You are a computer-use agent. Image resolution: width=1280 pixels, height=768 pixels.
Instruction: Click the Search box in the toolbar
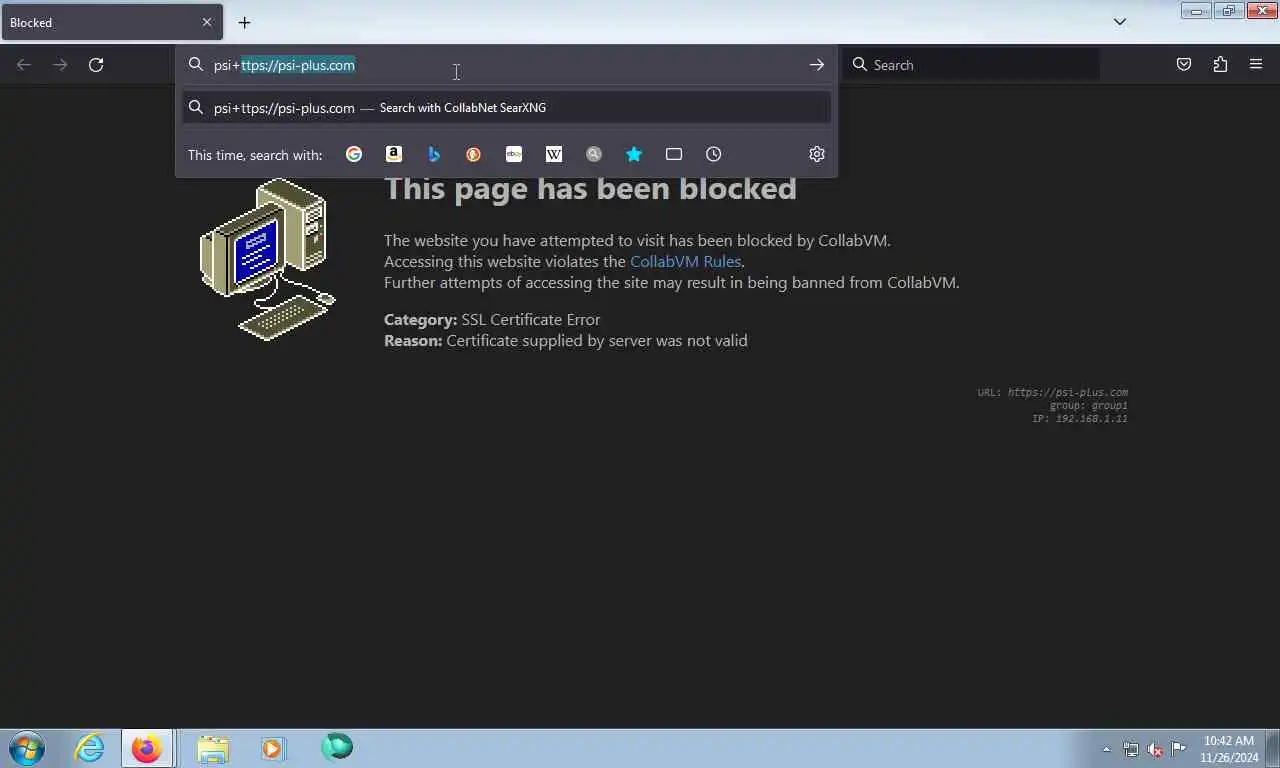click(x=971, y=65)
